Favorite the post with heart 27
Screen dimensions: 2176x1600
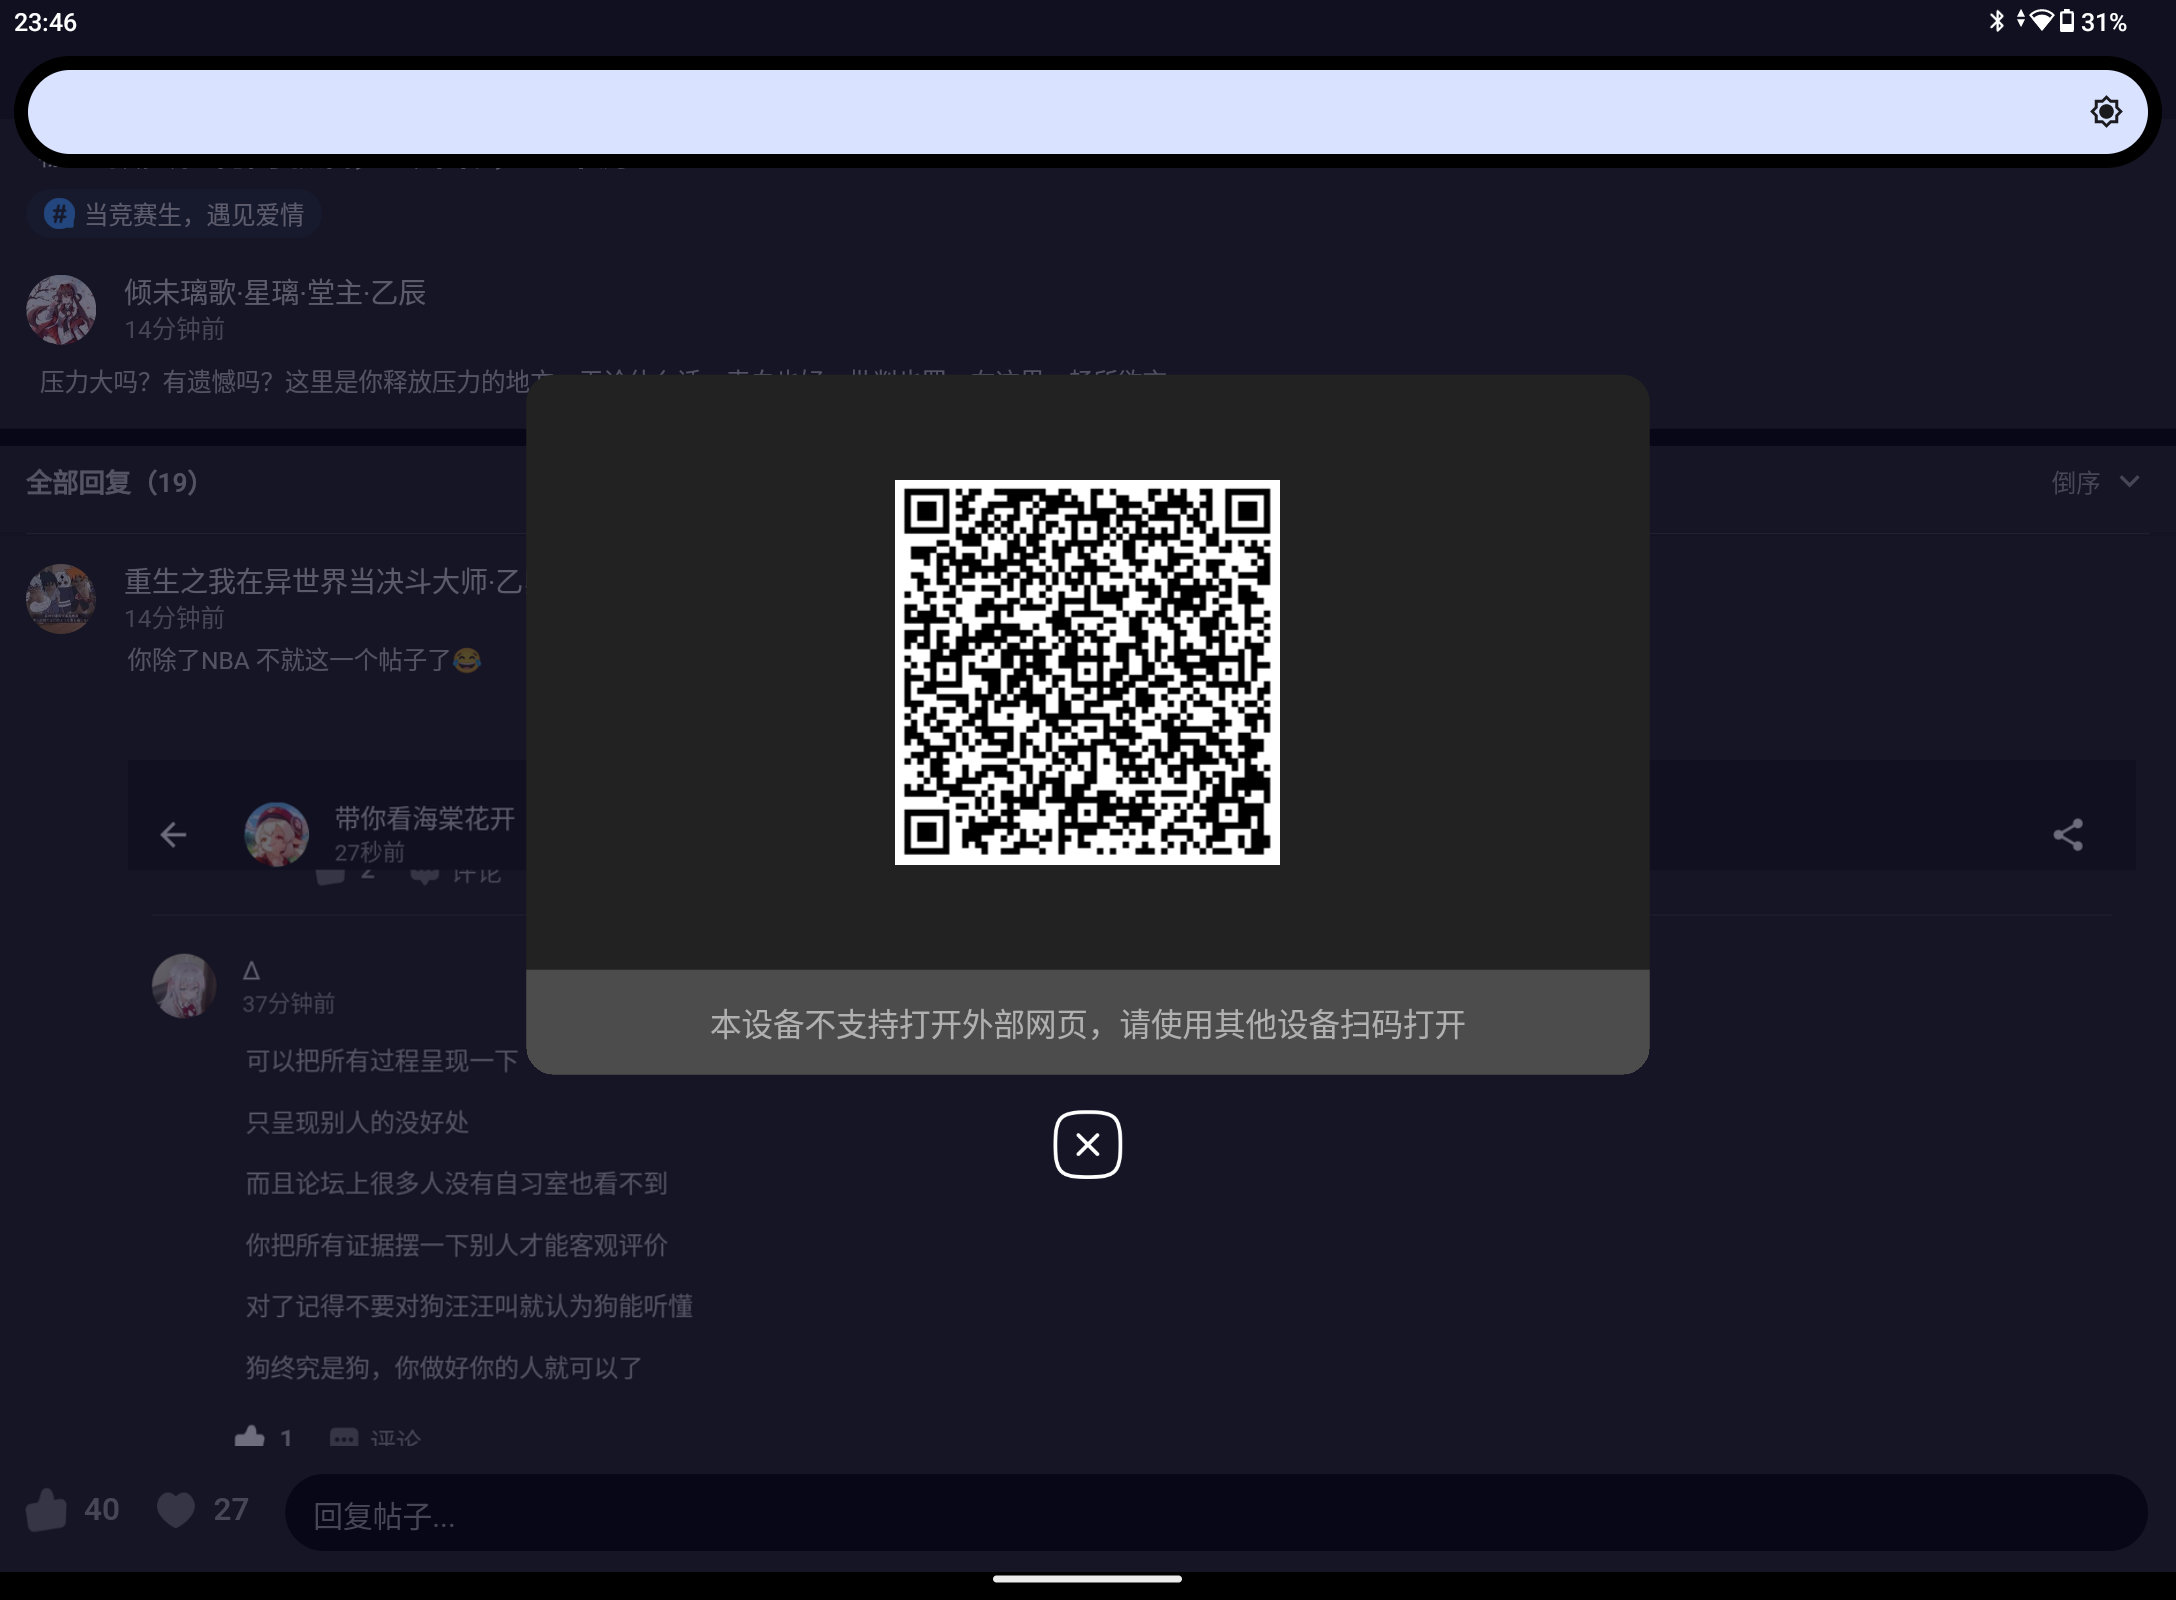point(176,1509)
